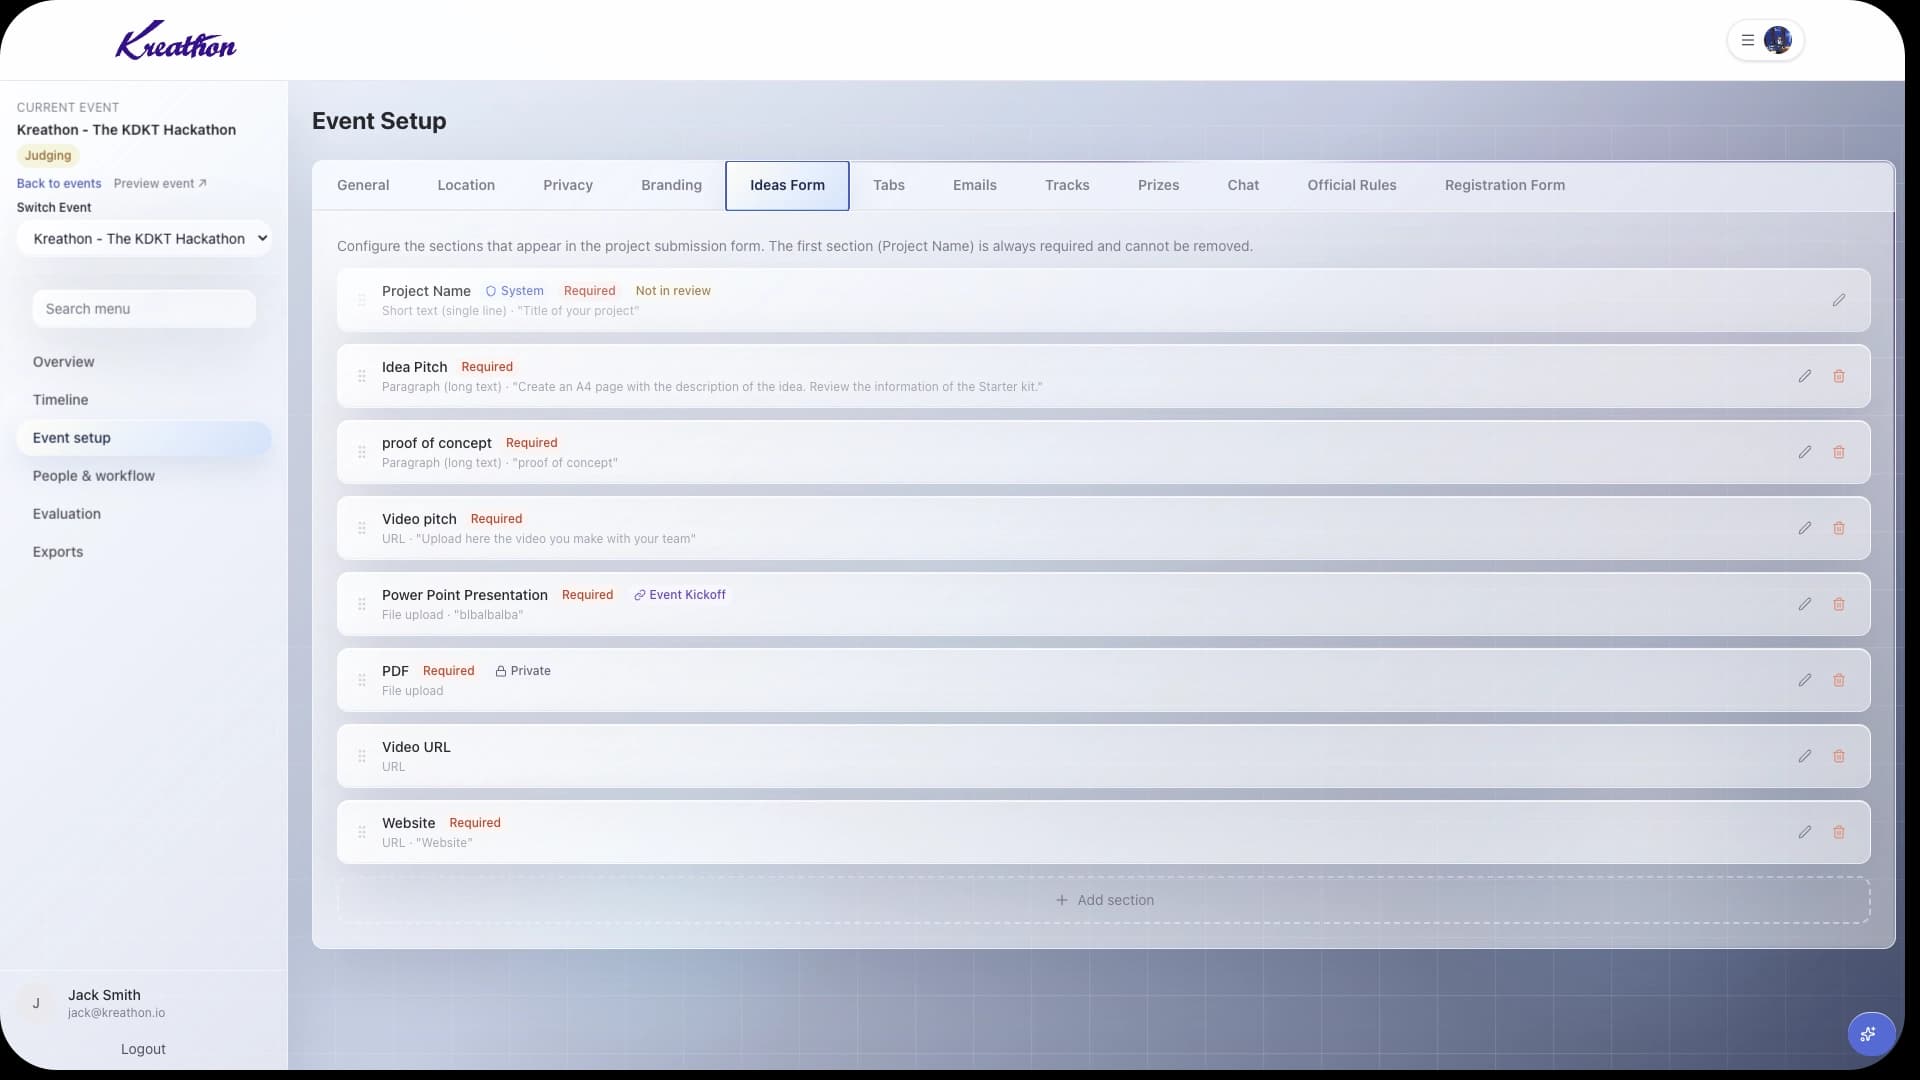Grab the proof of concept drag handle
This screenshot has height=1080, width=1920.
pos(362,452)
